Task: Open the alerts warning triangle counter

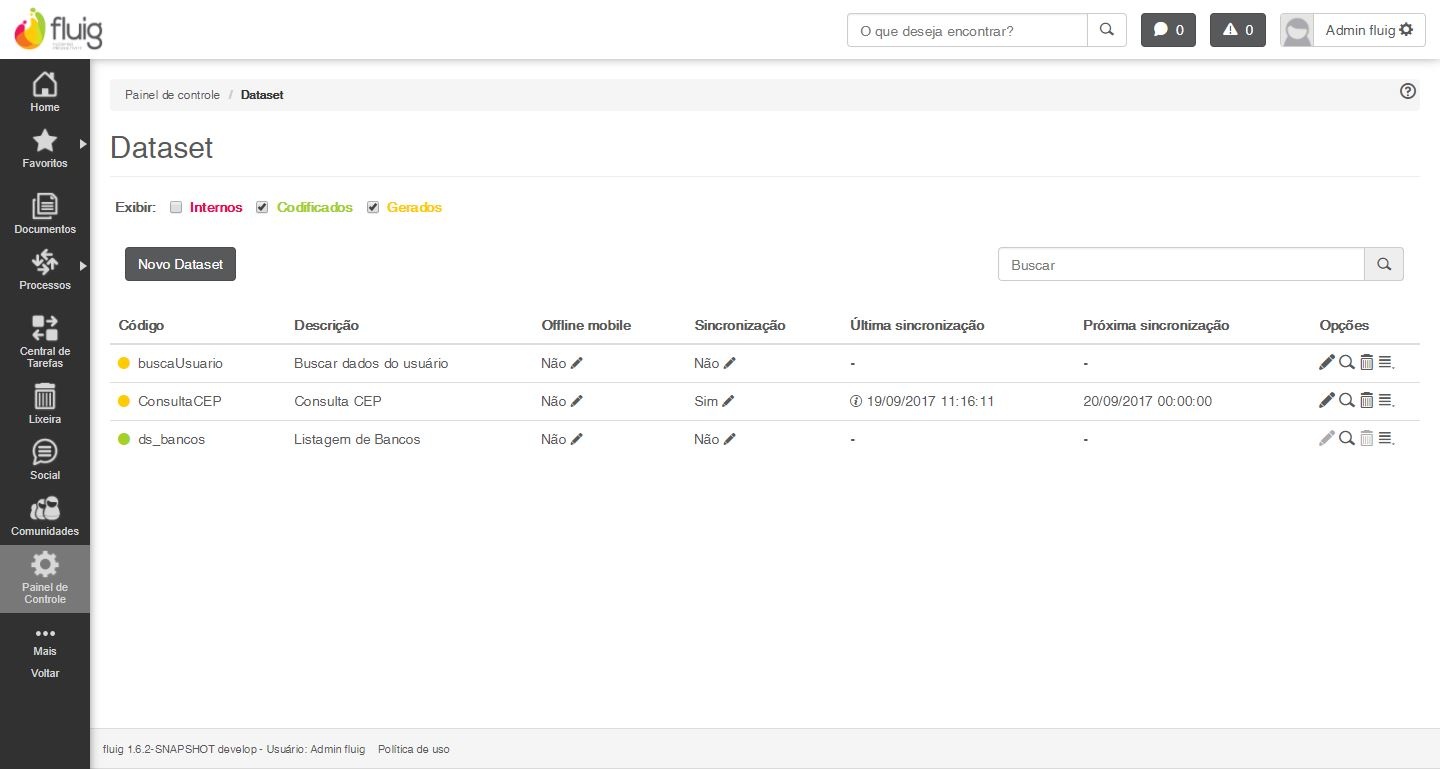Action: point(1238,30)
